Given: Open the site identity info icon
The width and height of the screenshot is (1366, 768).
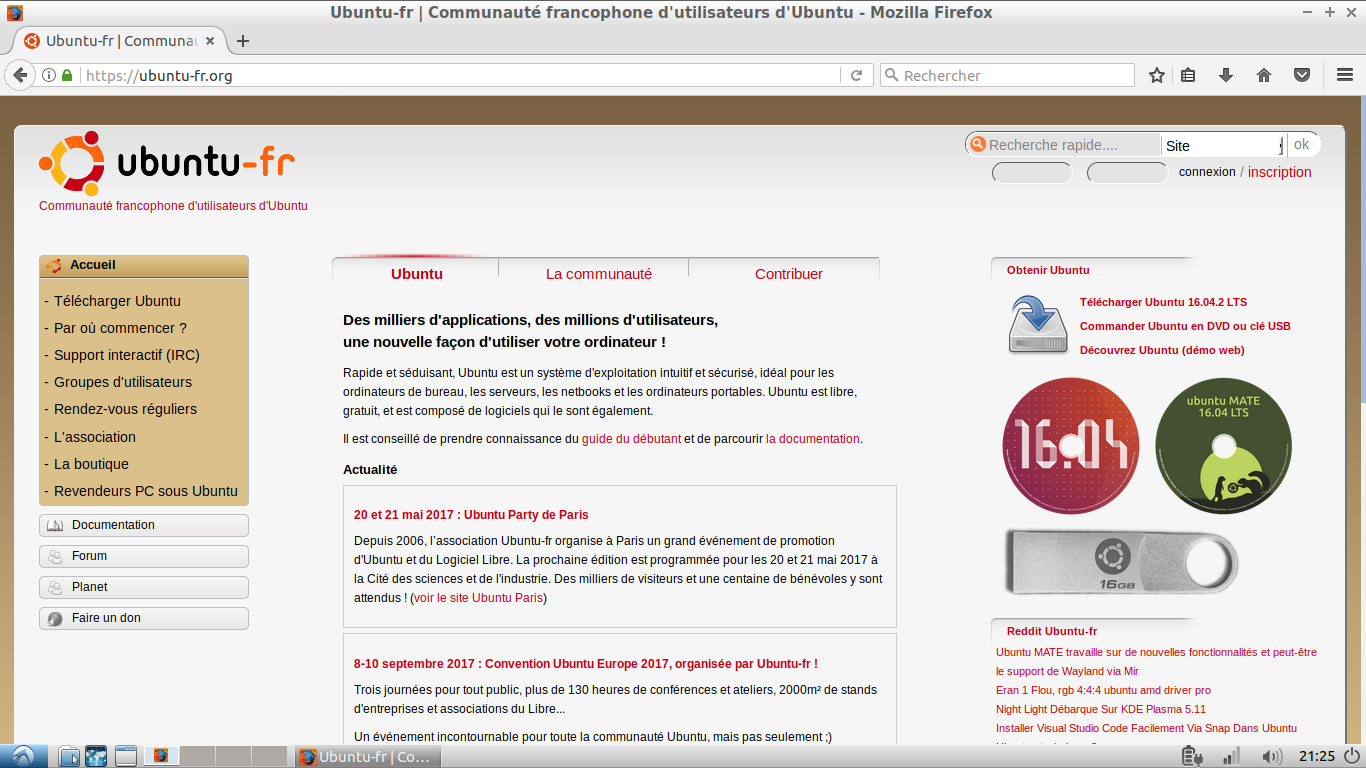Looking at the screenshot, I should point(49,75).
